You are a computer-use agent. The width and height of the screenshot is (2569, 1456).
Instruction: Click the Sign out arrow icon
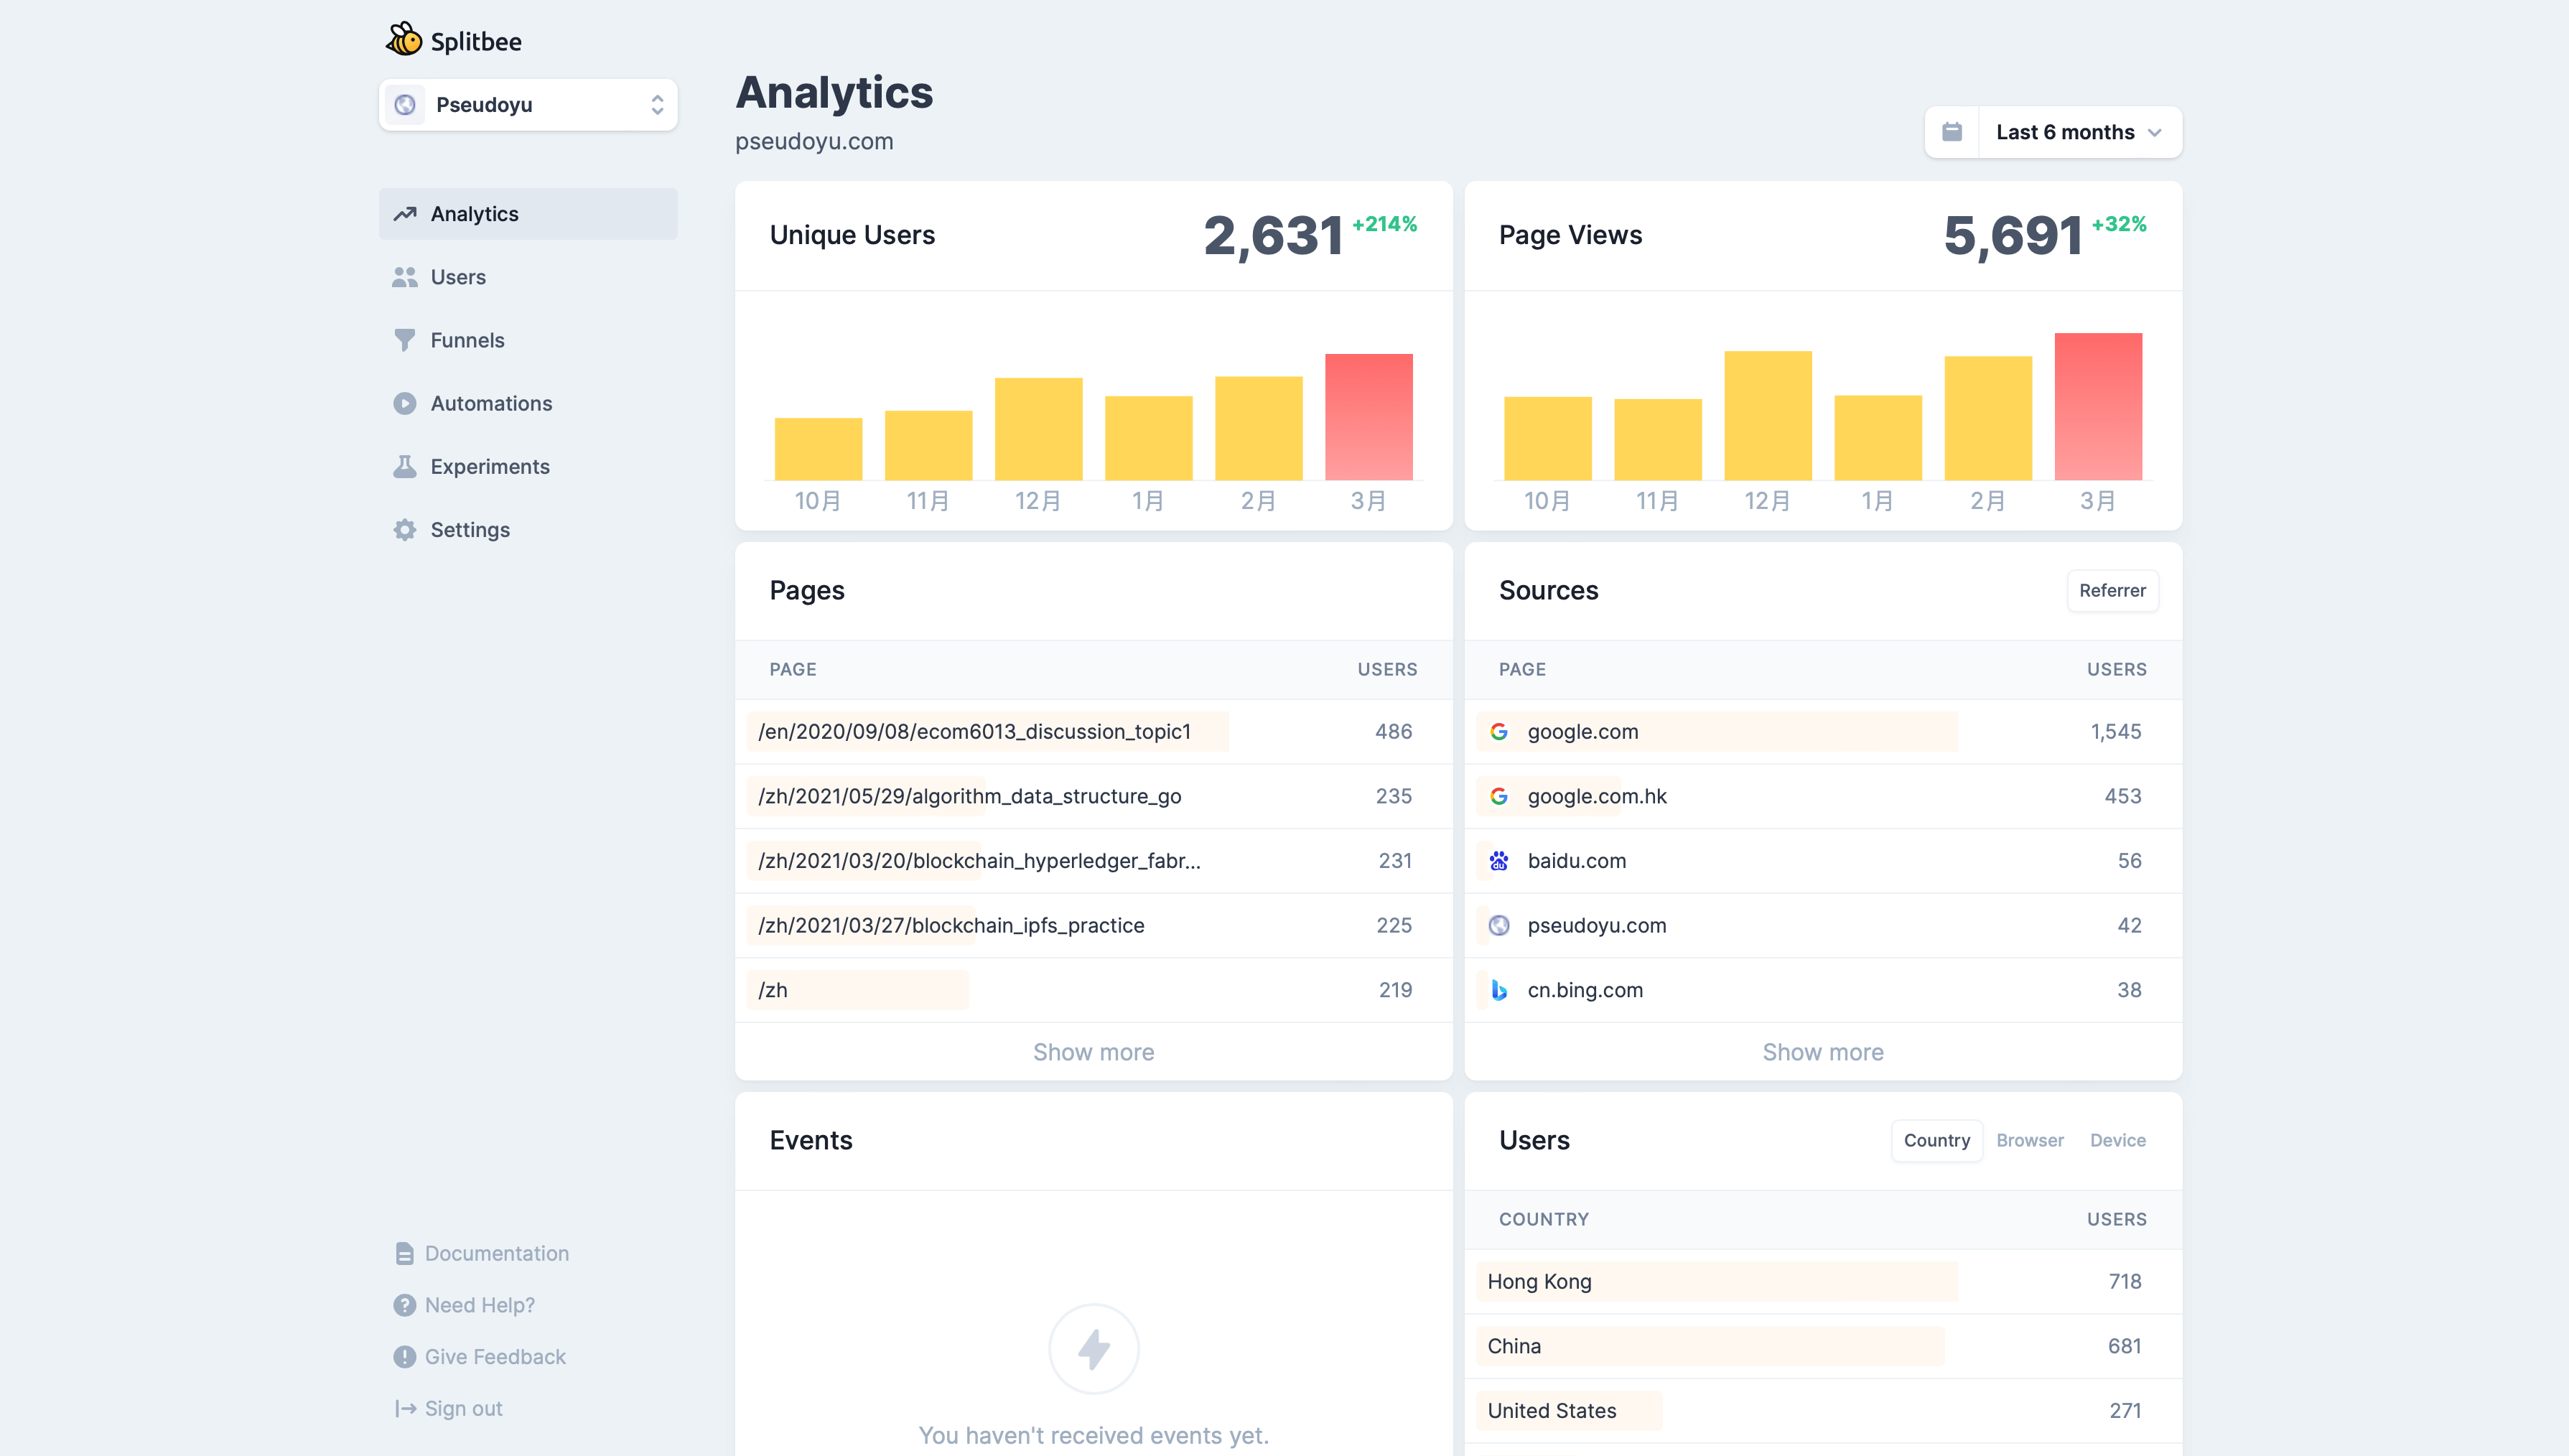coord(405,1408)
